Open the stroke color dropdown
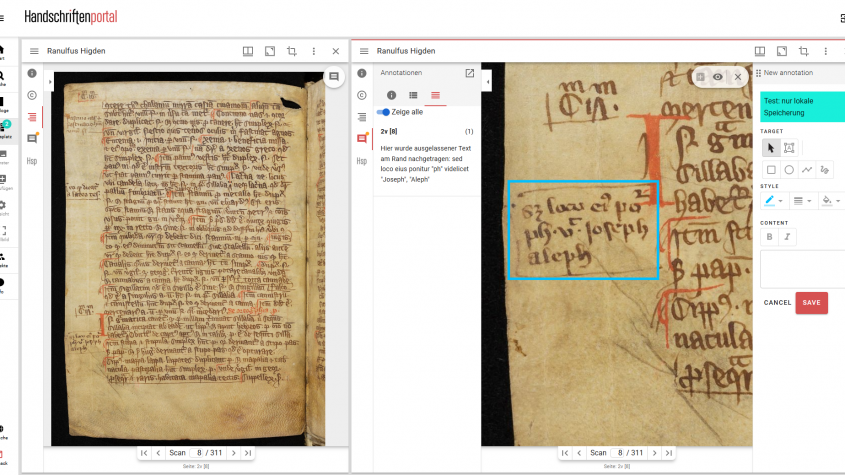Viewport: 845px width, 475px height. coord(773,201)
